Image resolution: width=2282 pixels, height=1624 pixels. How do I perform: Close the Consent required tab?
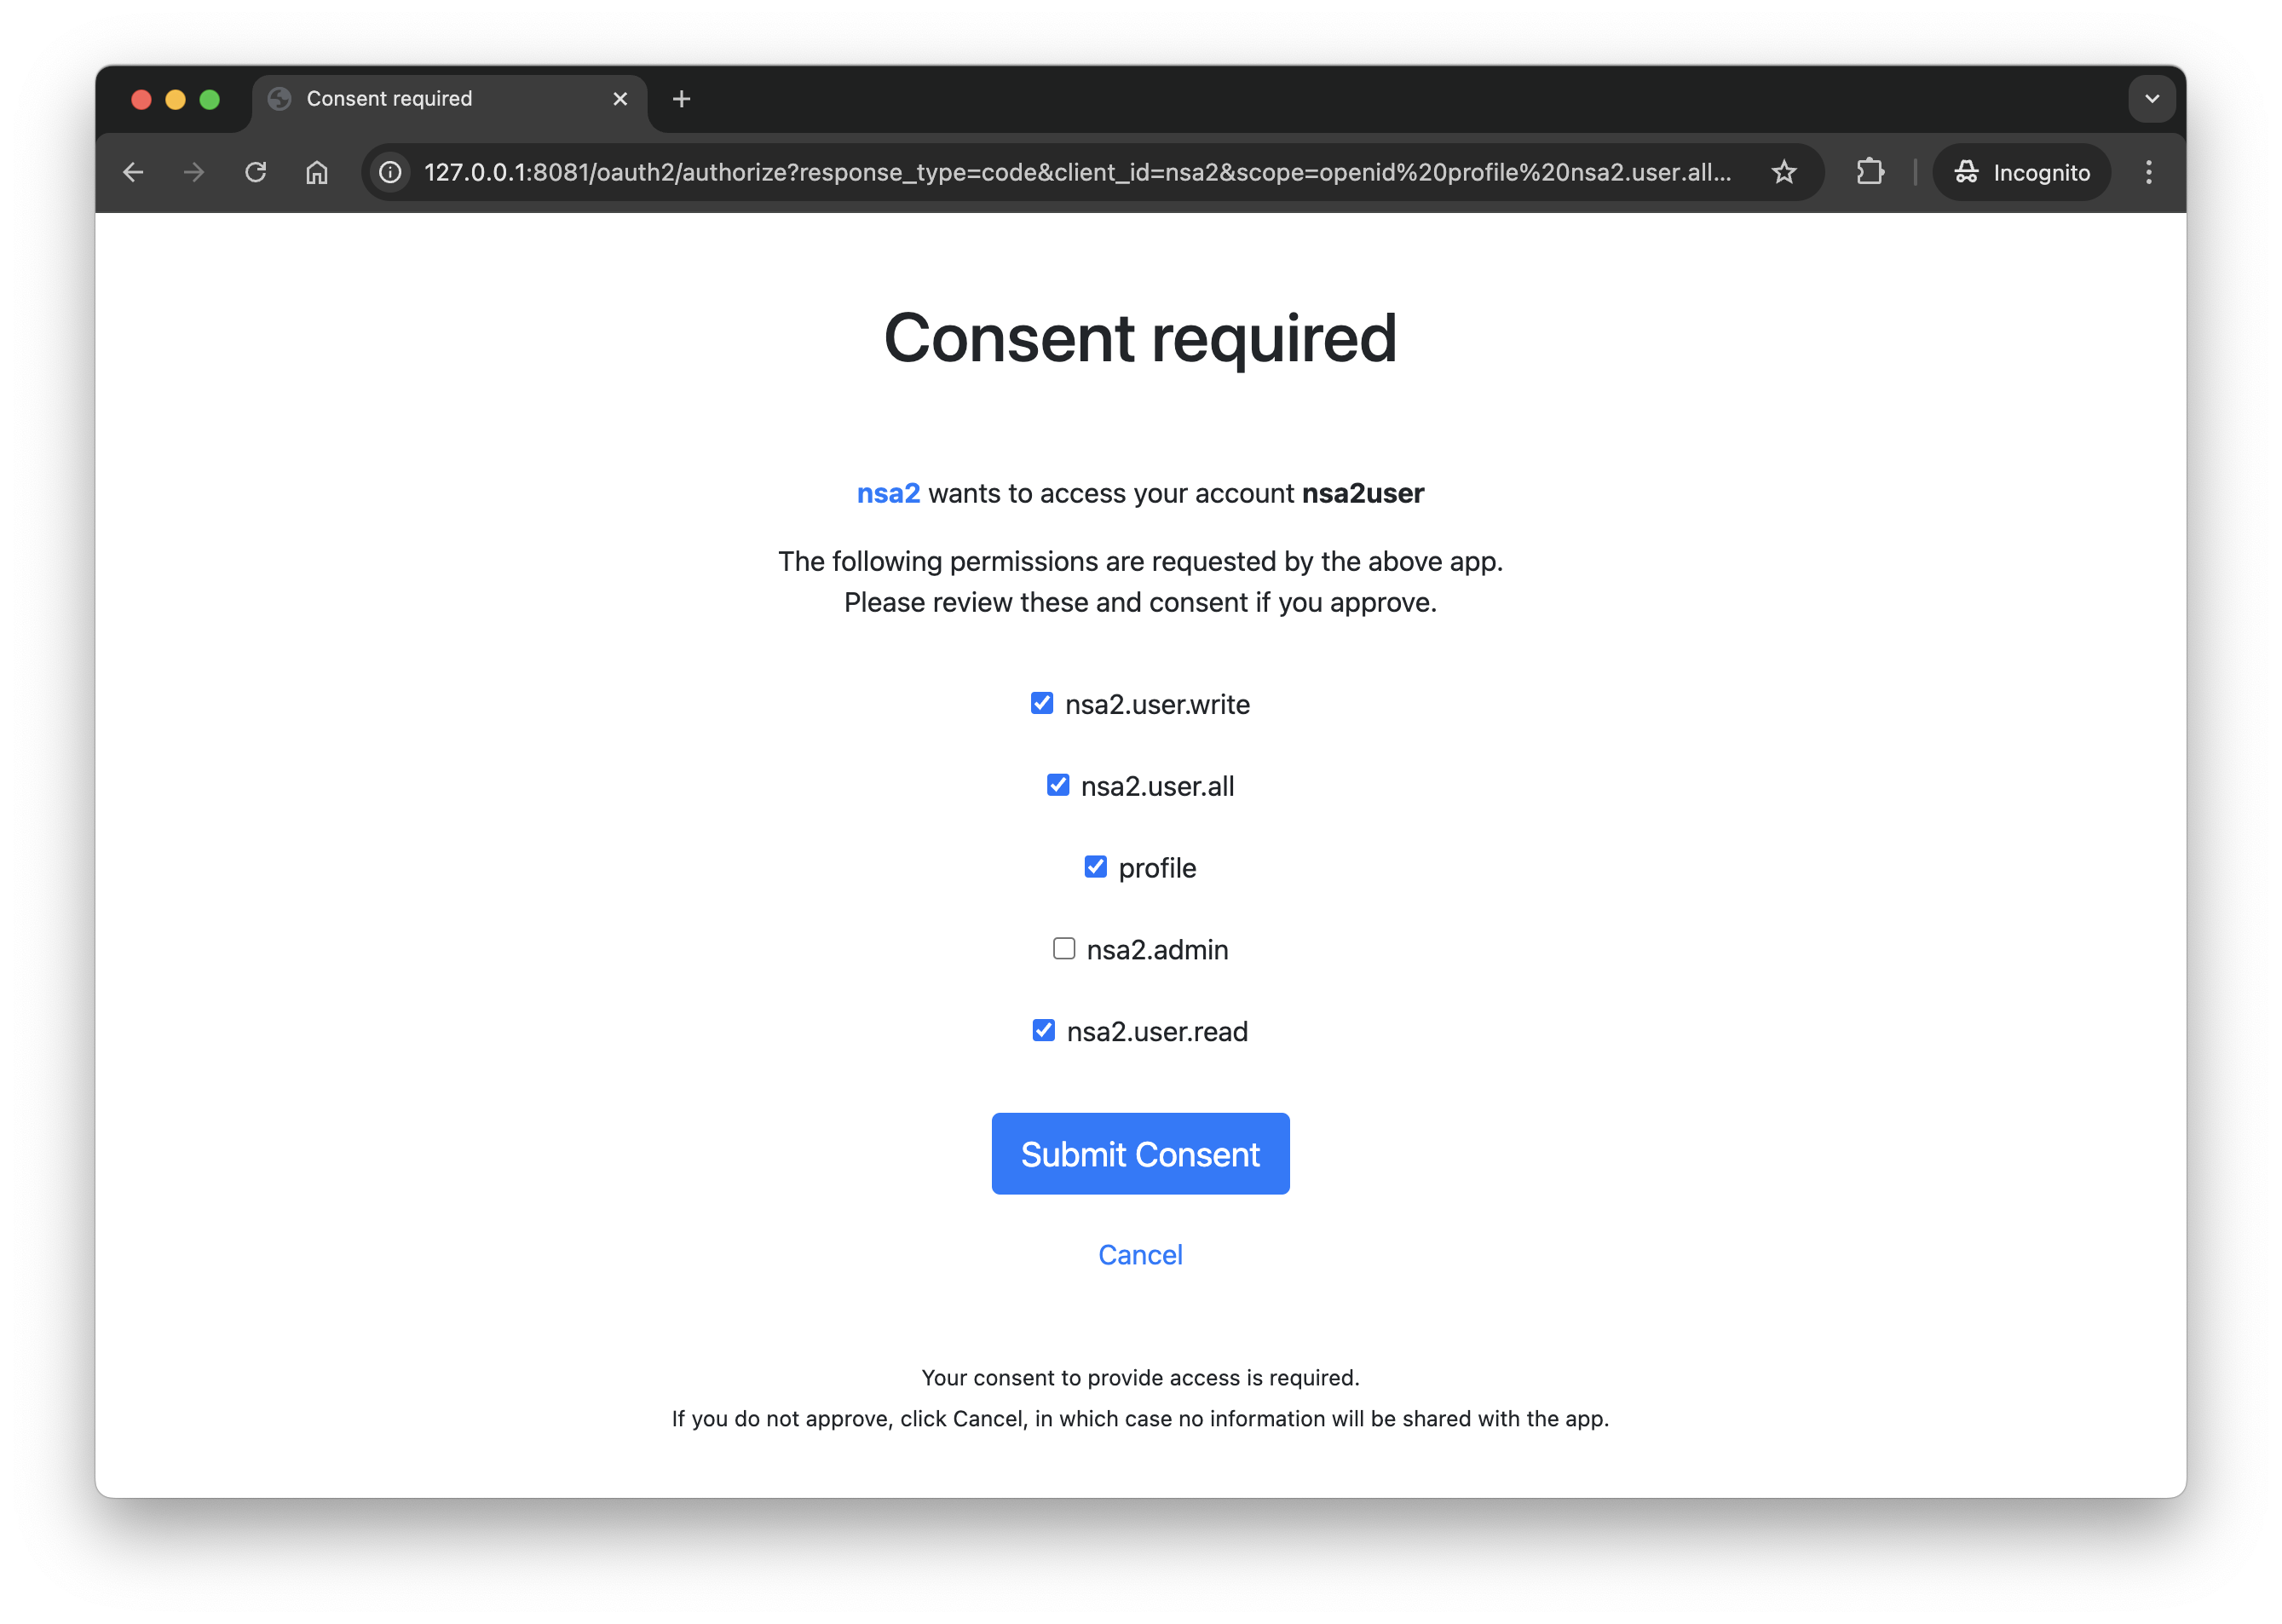pos(620,99)
